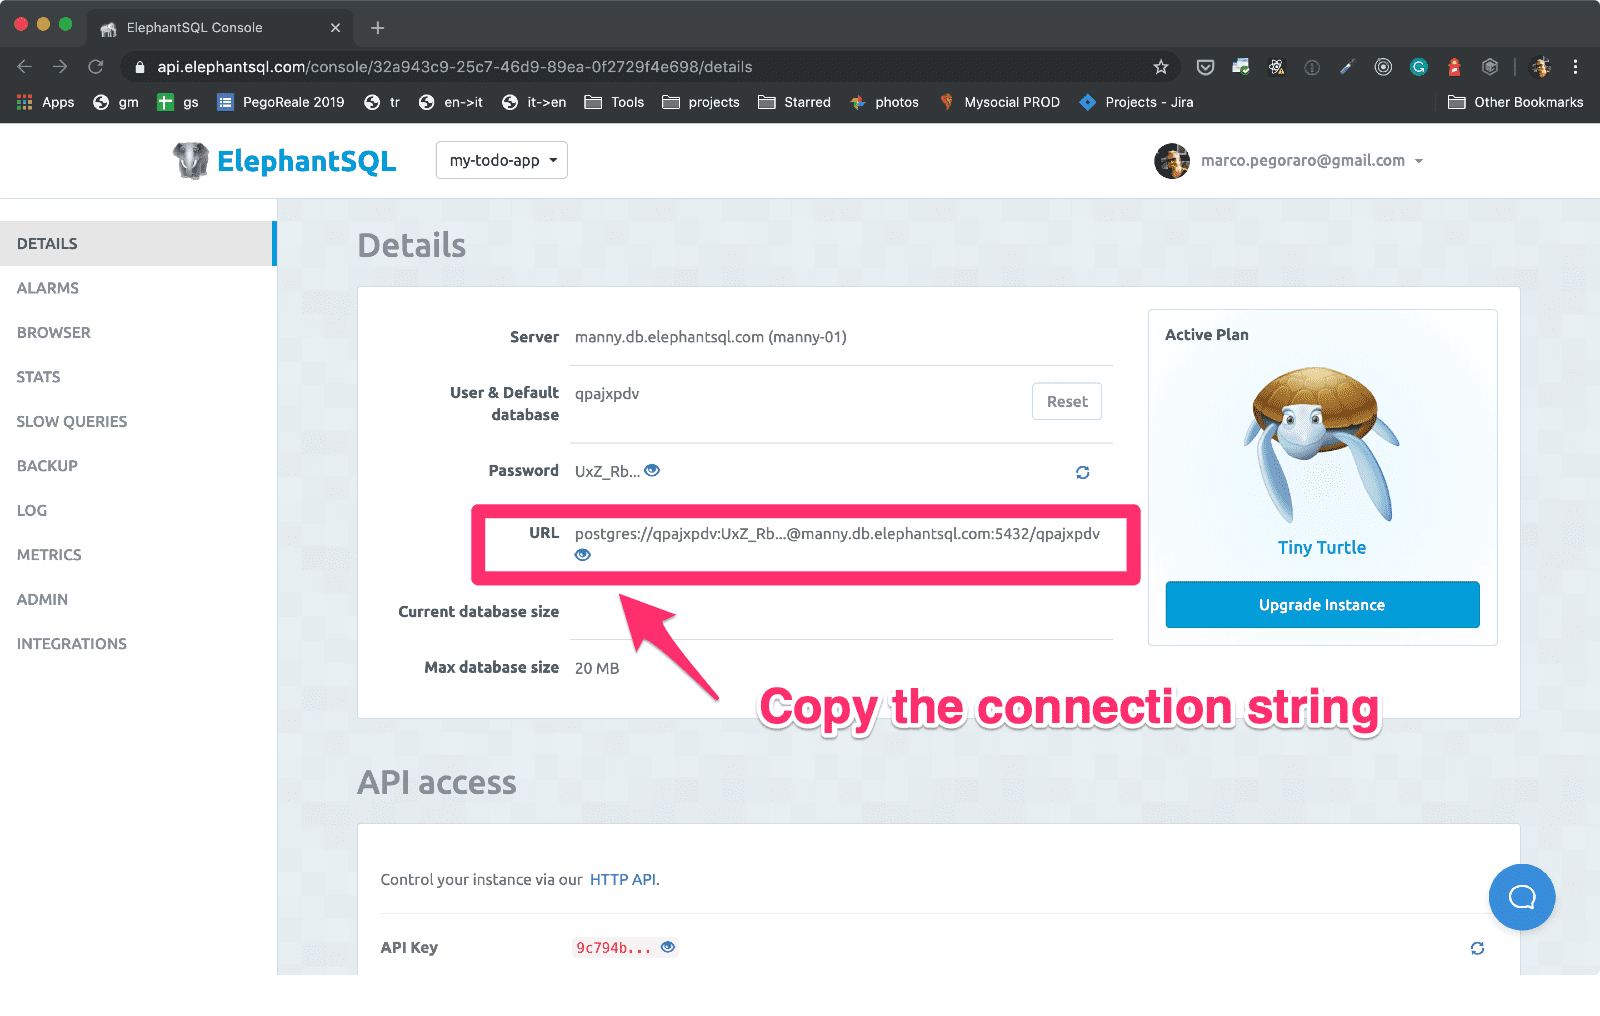Open the it->en translate bookmark

[534, 102]
